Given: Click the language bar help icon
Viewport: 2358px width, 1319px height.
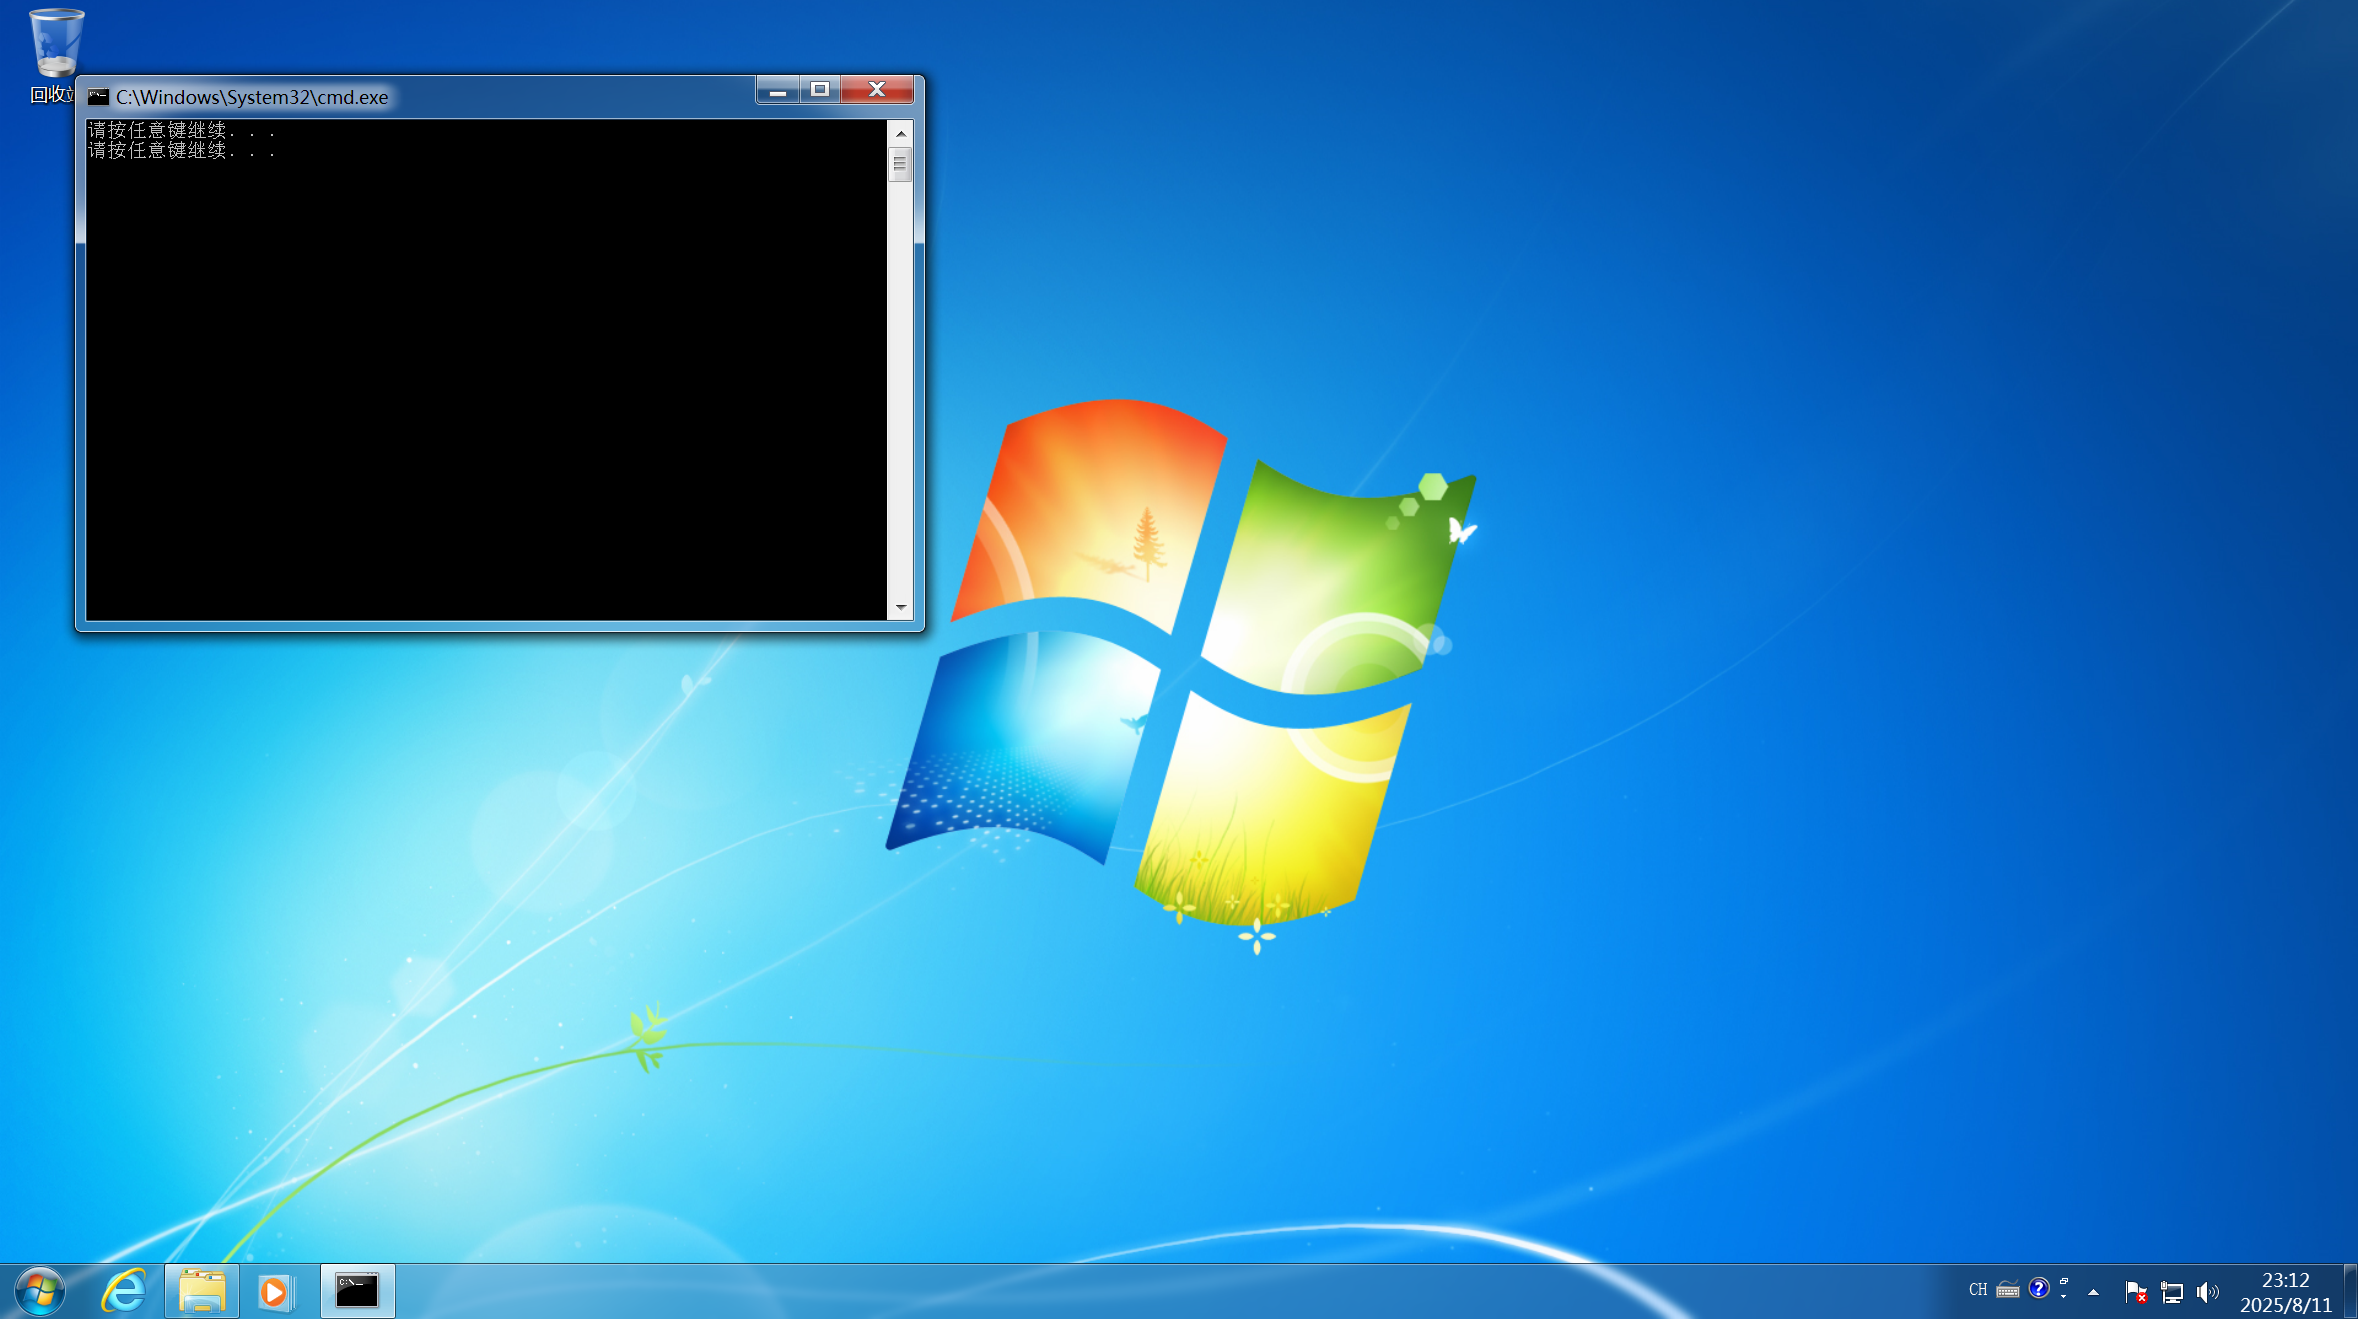Looking at the screenshot, I should 2039,1288.
